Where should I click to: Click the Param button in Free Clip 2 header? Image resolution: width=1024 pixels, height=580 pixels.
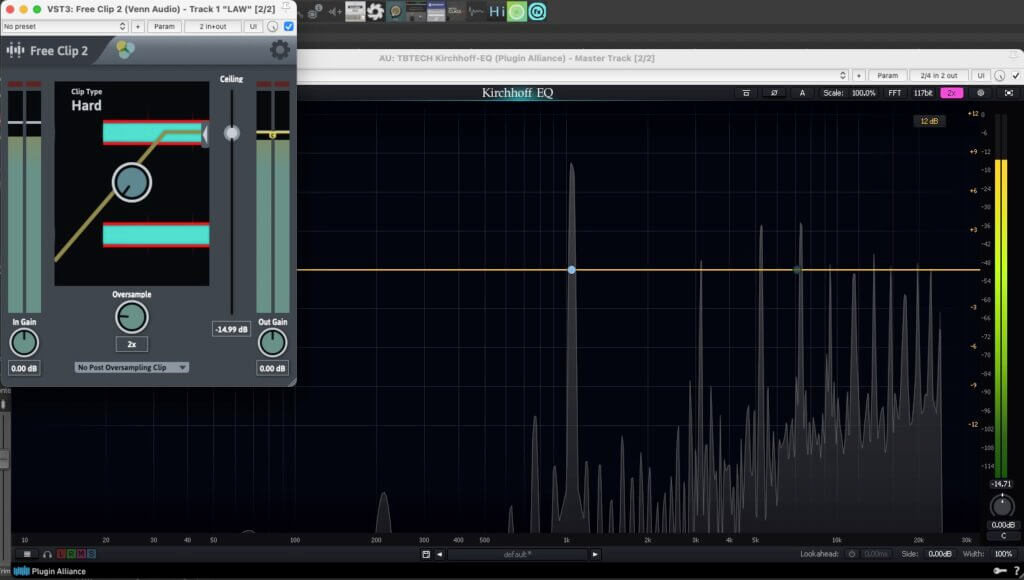pos(164,26)
